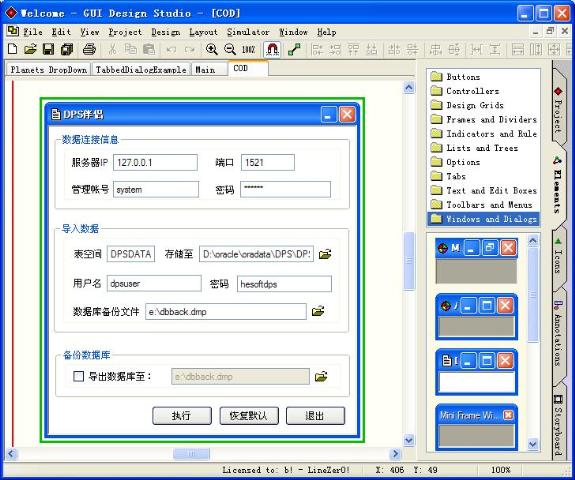Screen dimensions: 575x480
Task: Zoom out with the magnifier minus icon
Action: pos(230,49)
